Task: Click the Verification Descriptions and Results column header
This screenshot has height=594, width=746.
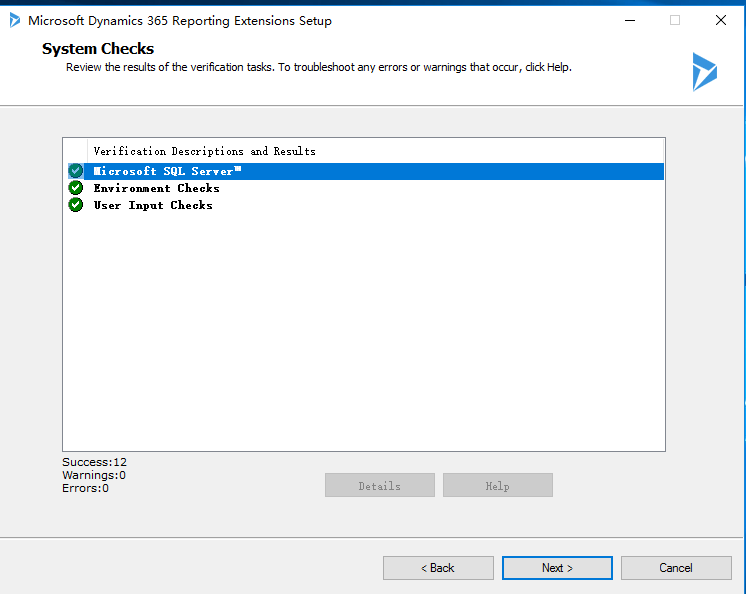Action: click(375, 151)
